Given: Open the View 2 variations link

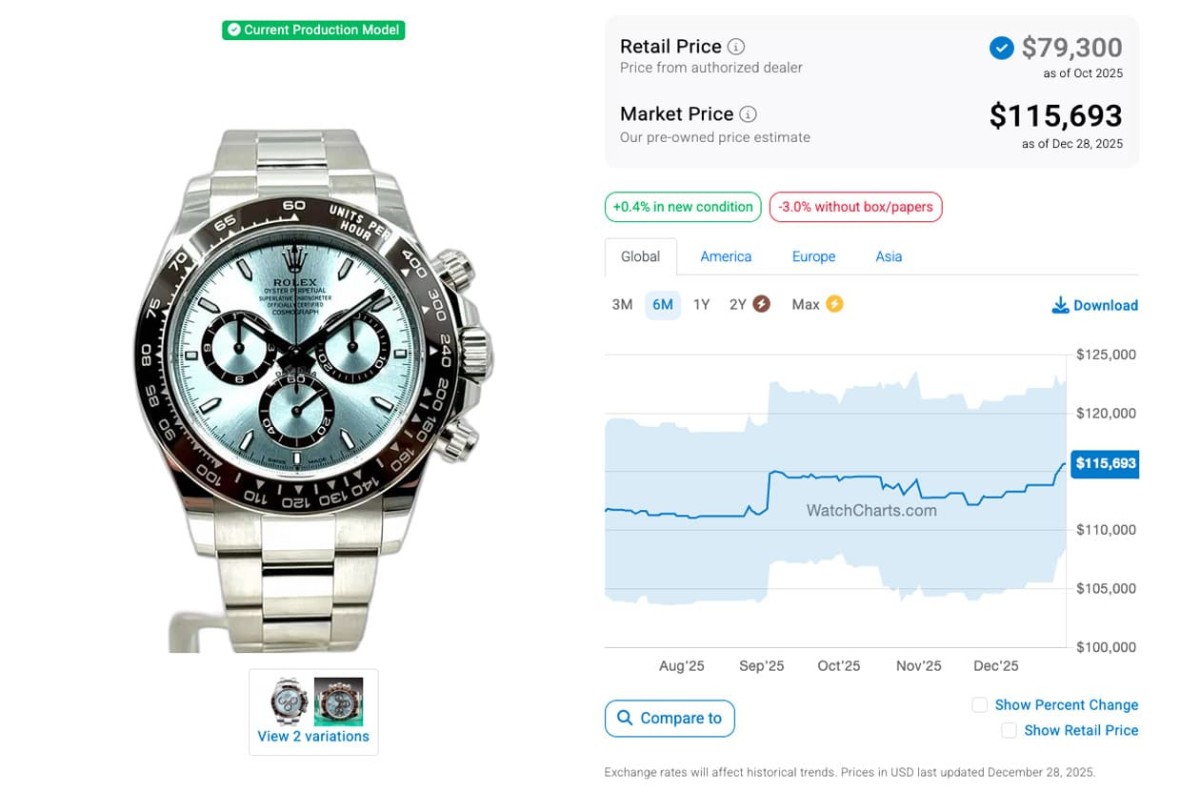Looking at the screenshot, I should [313, 736].
